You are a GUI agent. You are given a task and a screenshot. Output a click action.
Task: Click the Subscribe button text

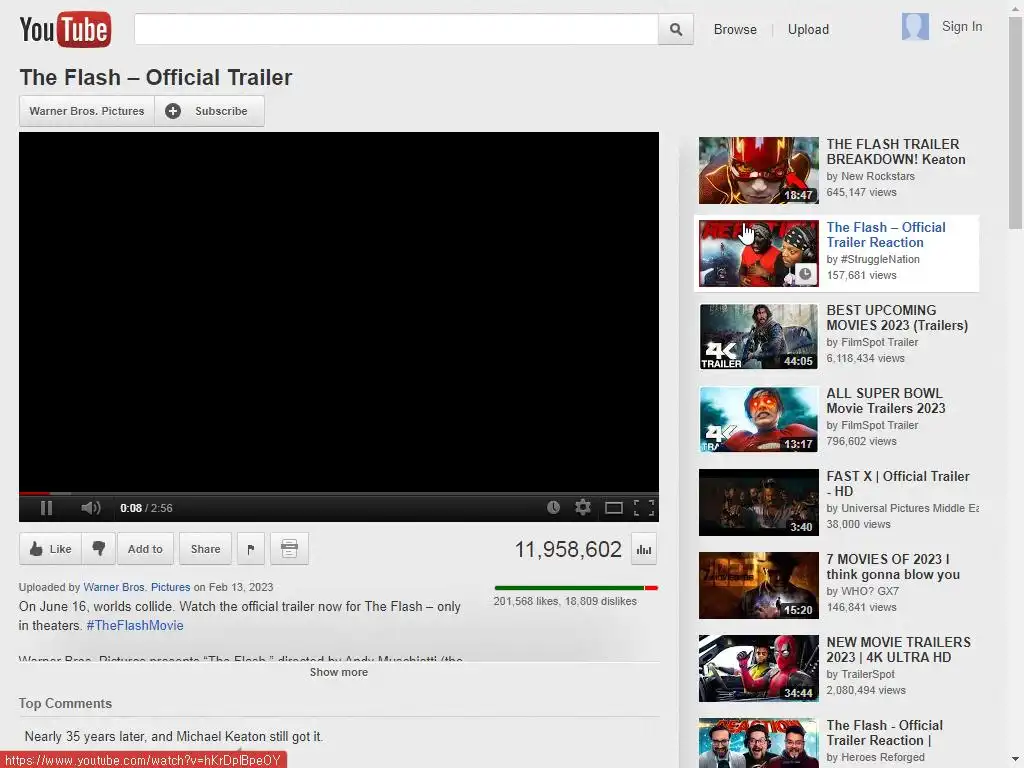click(x=221, y=111)
